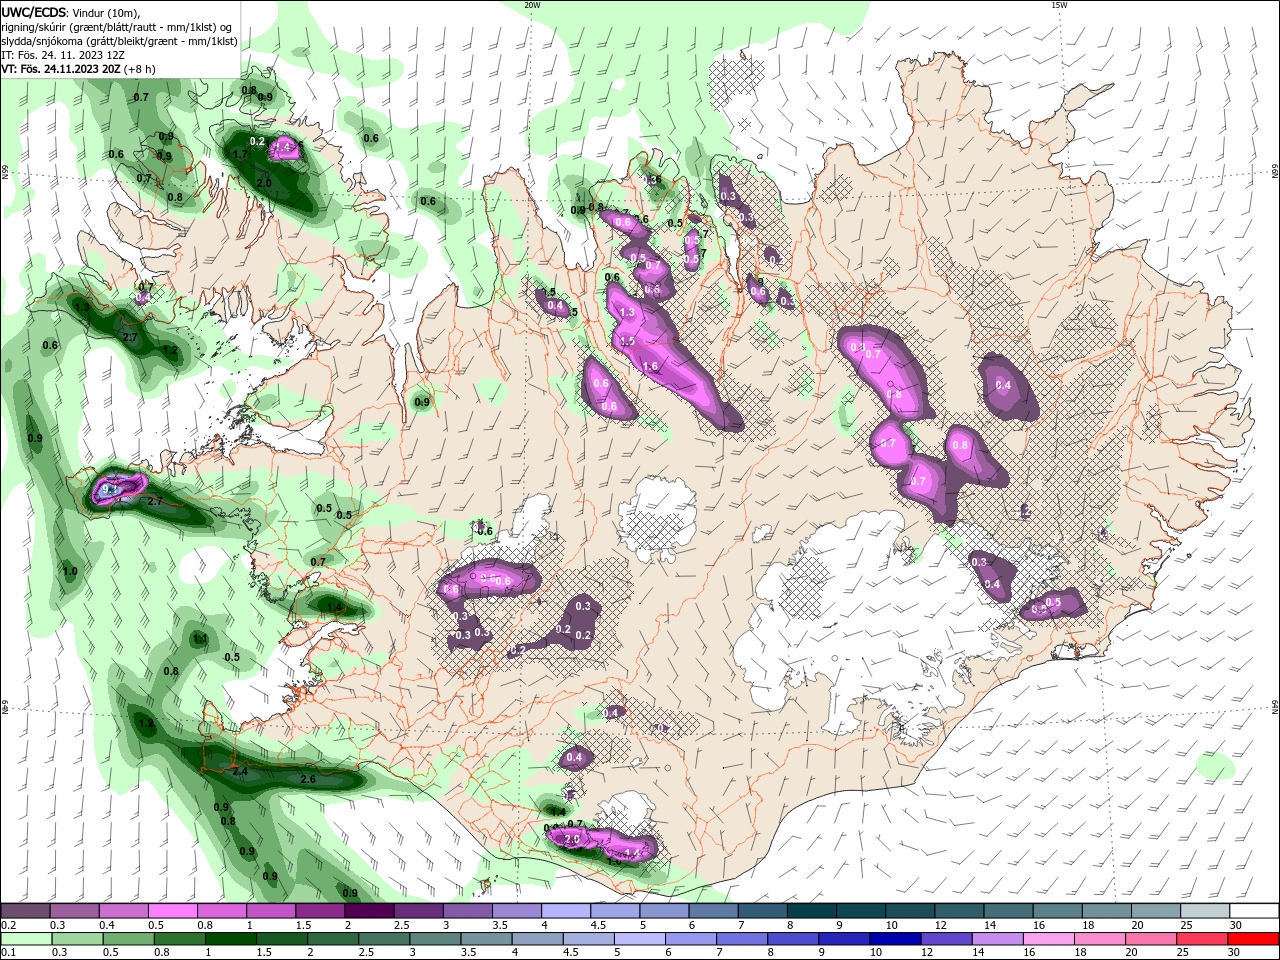Image resolution: width=1280 pixels, height=960 pixels.
Task: Click the '20W' longitude label
Action: (x=532, y=5)
